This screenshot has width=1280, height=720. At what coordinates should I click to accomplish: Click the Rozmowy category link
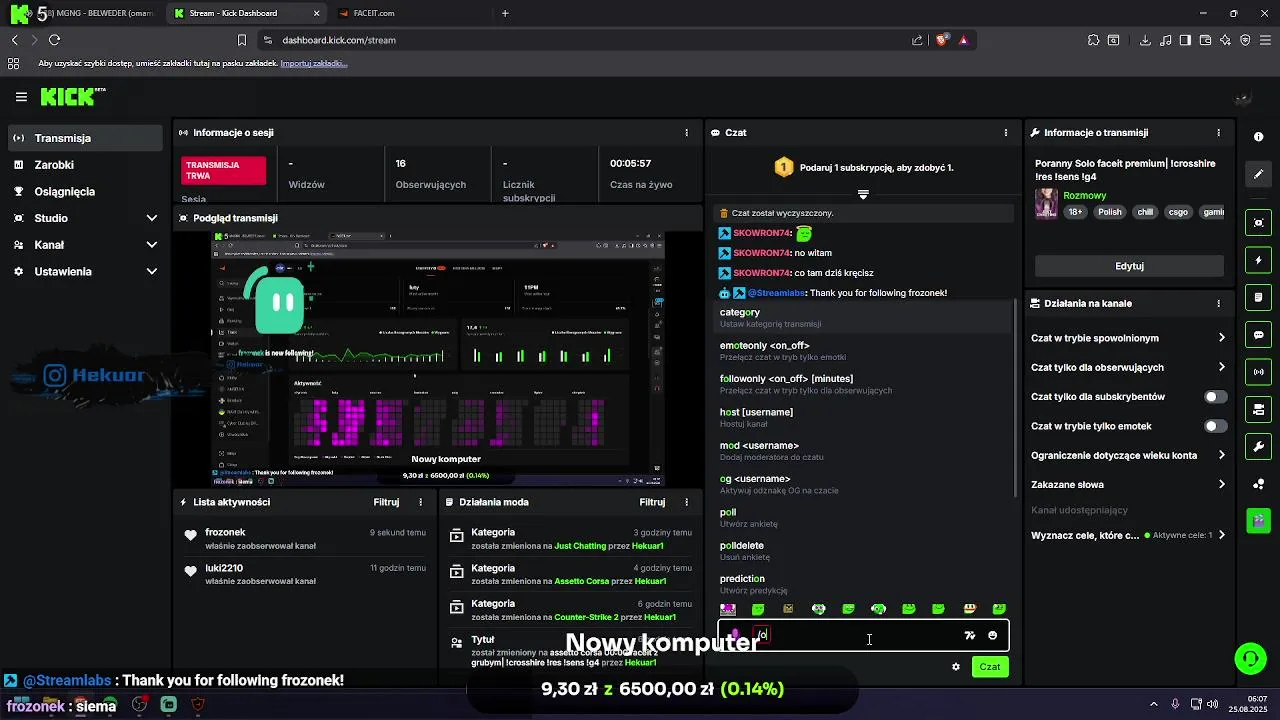pyautogui.click(x=1084, y=196)
